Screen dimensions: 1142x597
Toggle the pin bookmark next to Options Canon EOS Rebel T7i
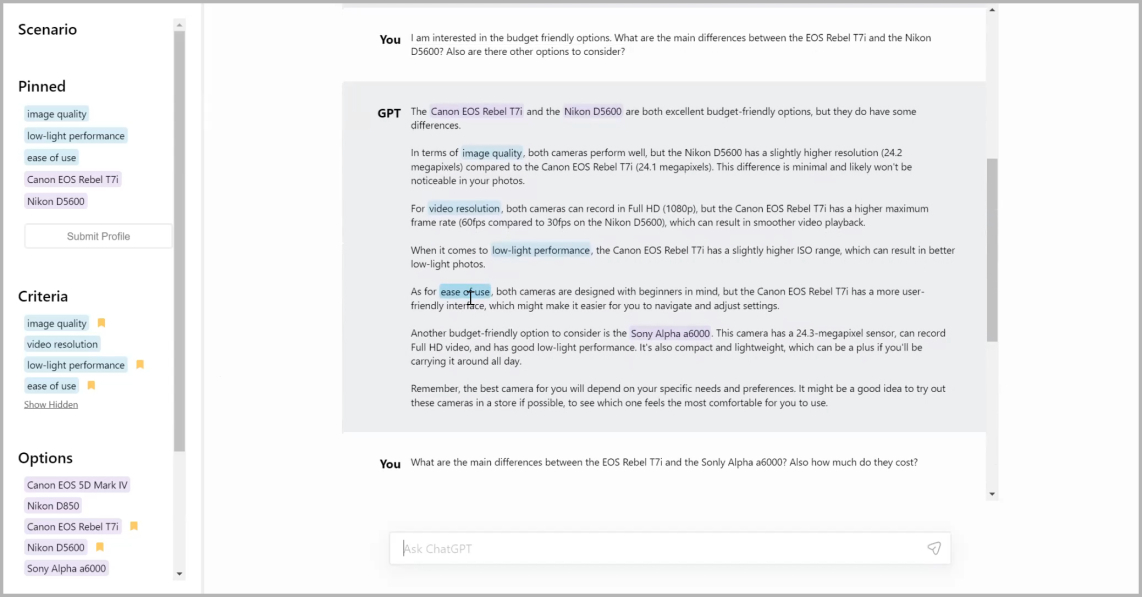point(133,526)
